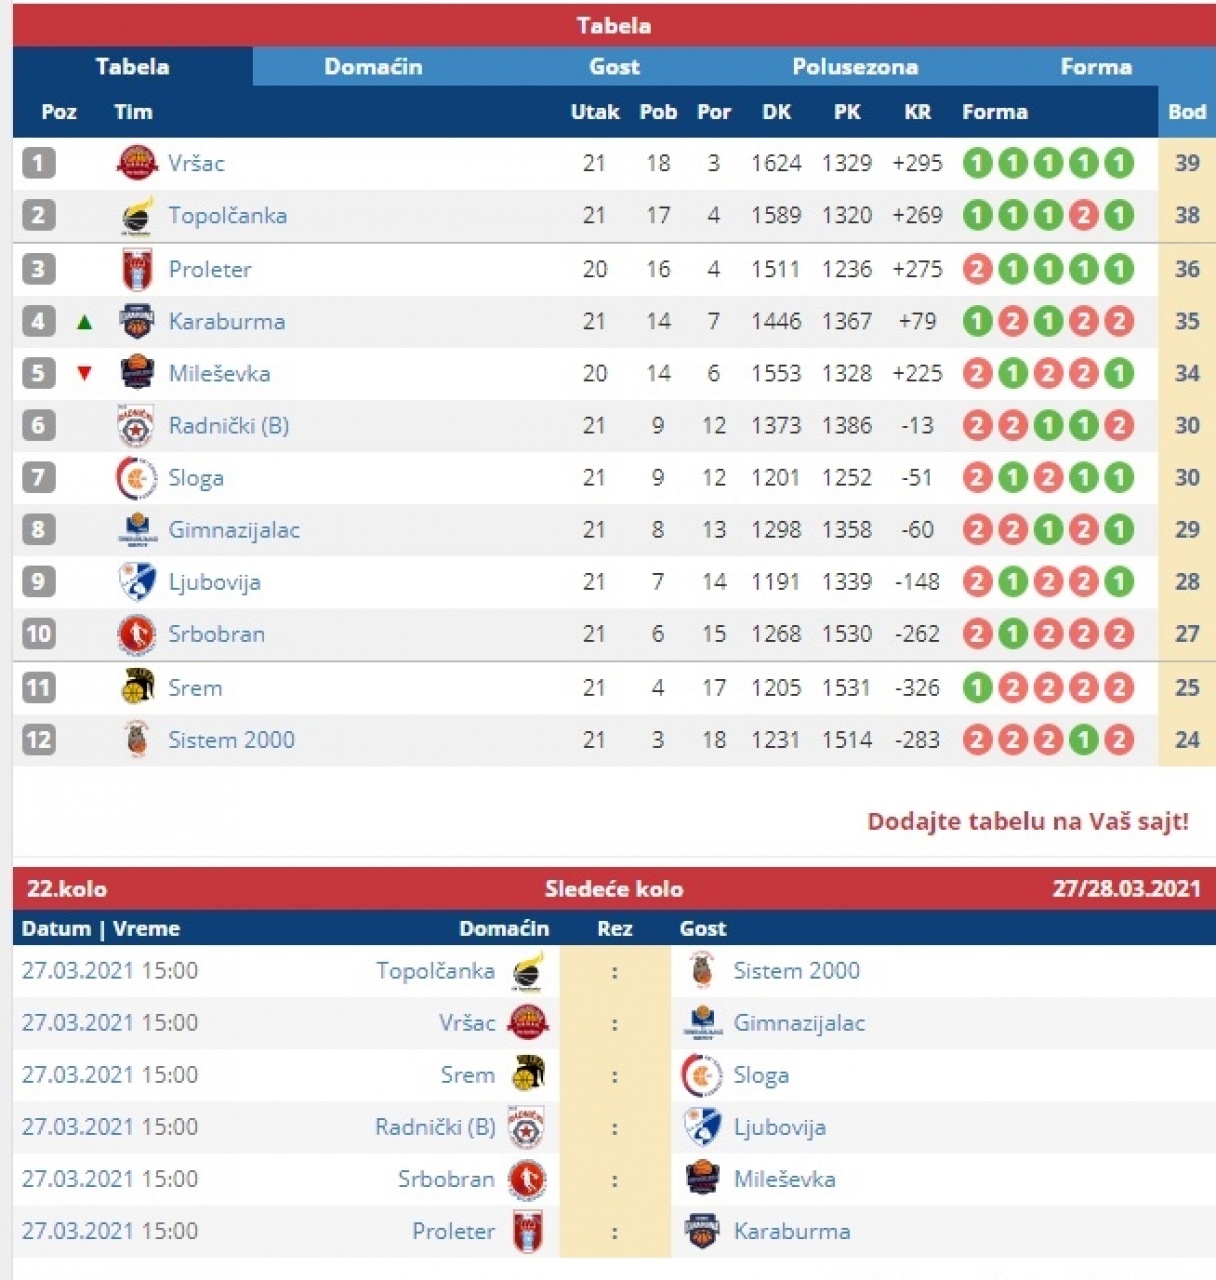Click the Sloga logo in table row
This screenshot has width=1216, height=1280.
click(x=137, y=478)
